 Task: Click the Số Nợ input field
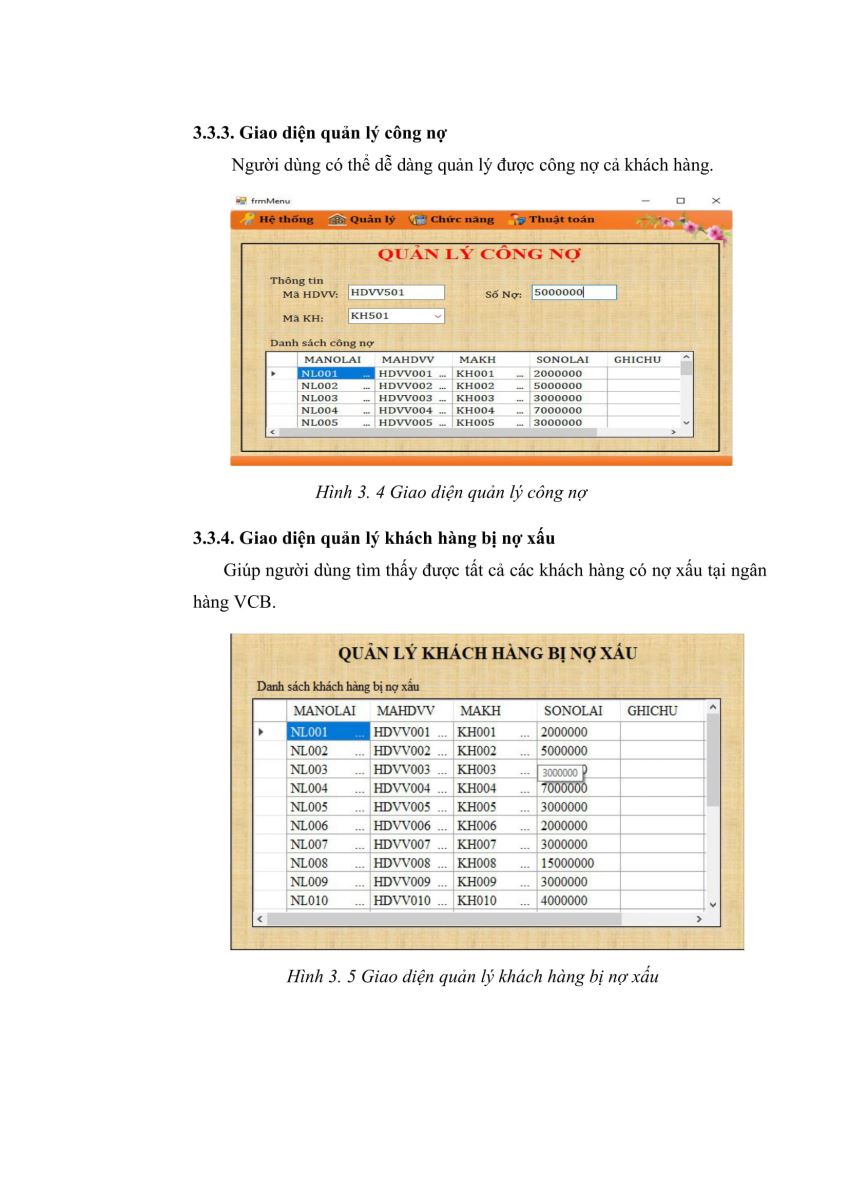573,292
